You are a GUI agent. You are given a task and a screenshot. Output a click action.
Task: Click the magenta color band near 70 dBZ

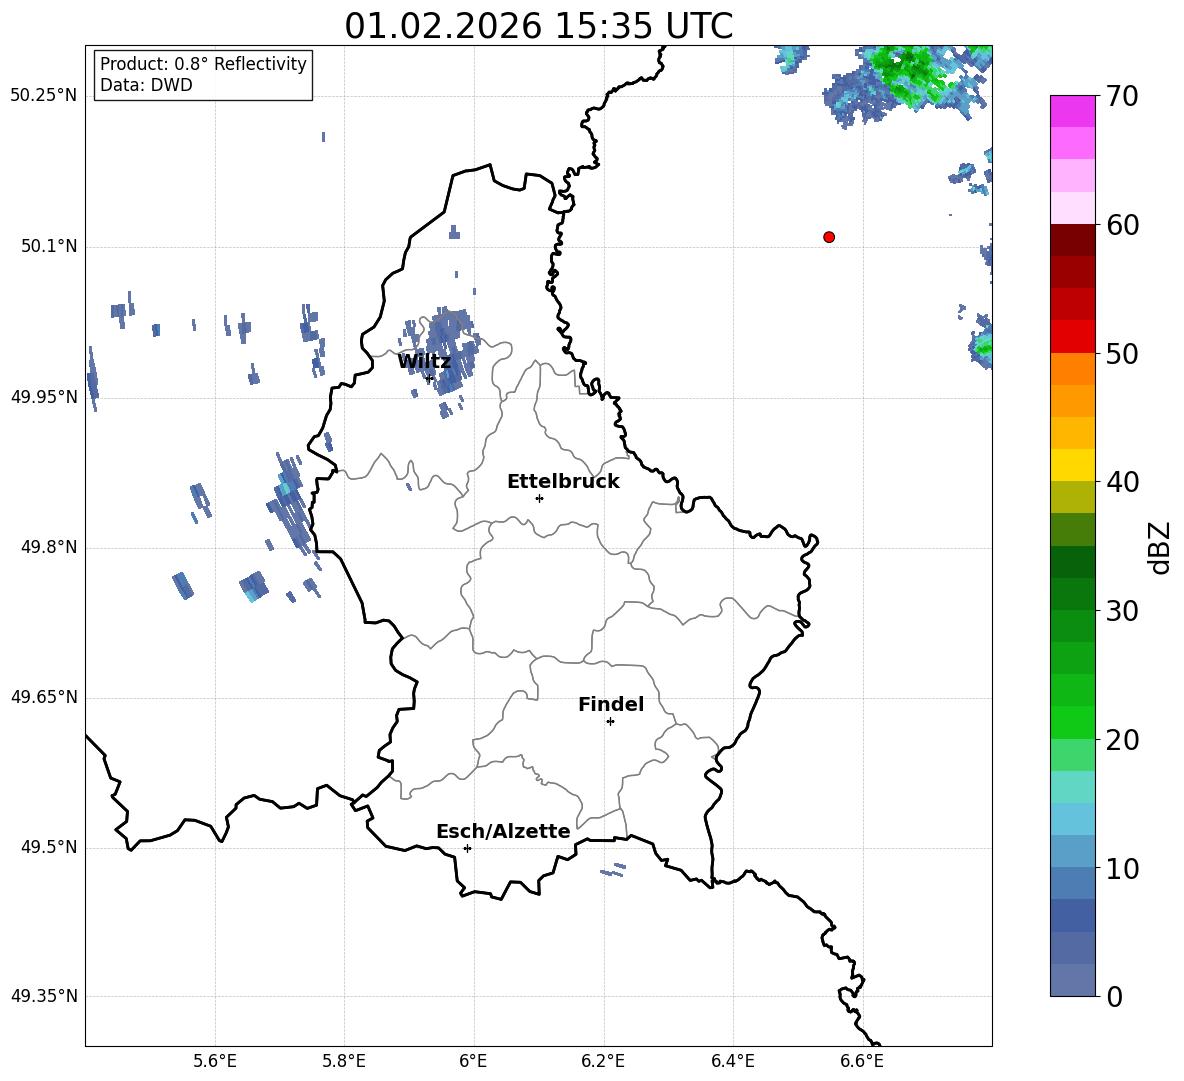(x=1072, y=111)
